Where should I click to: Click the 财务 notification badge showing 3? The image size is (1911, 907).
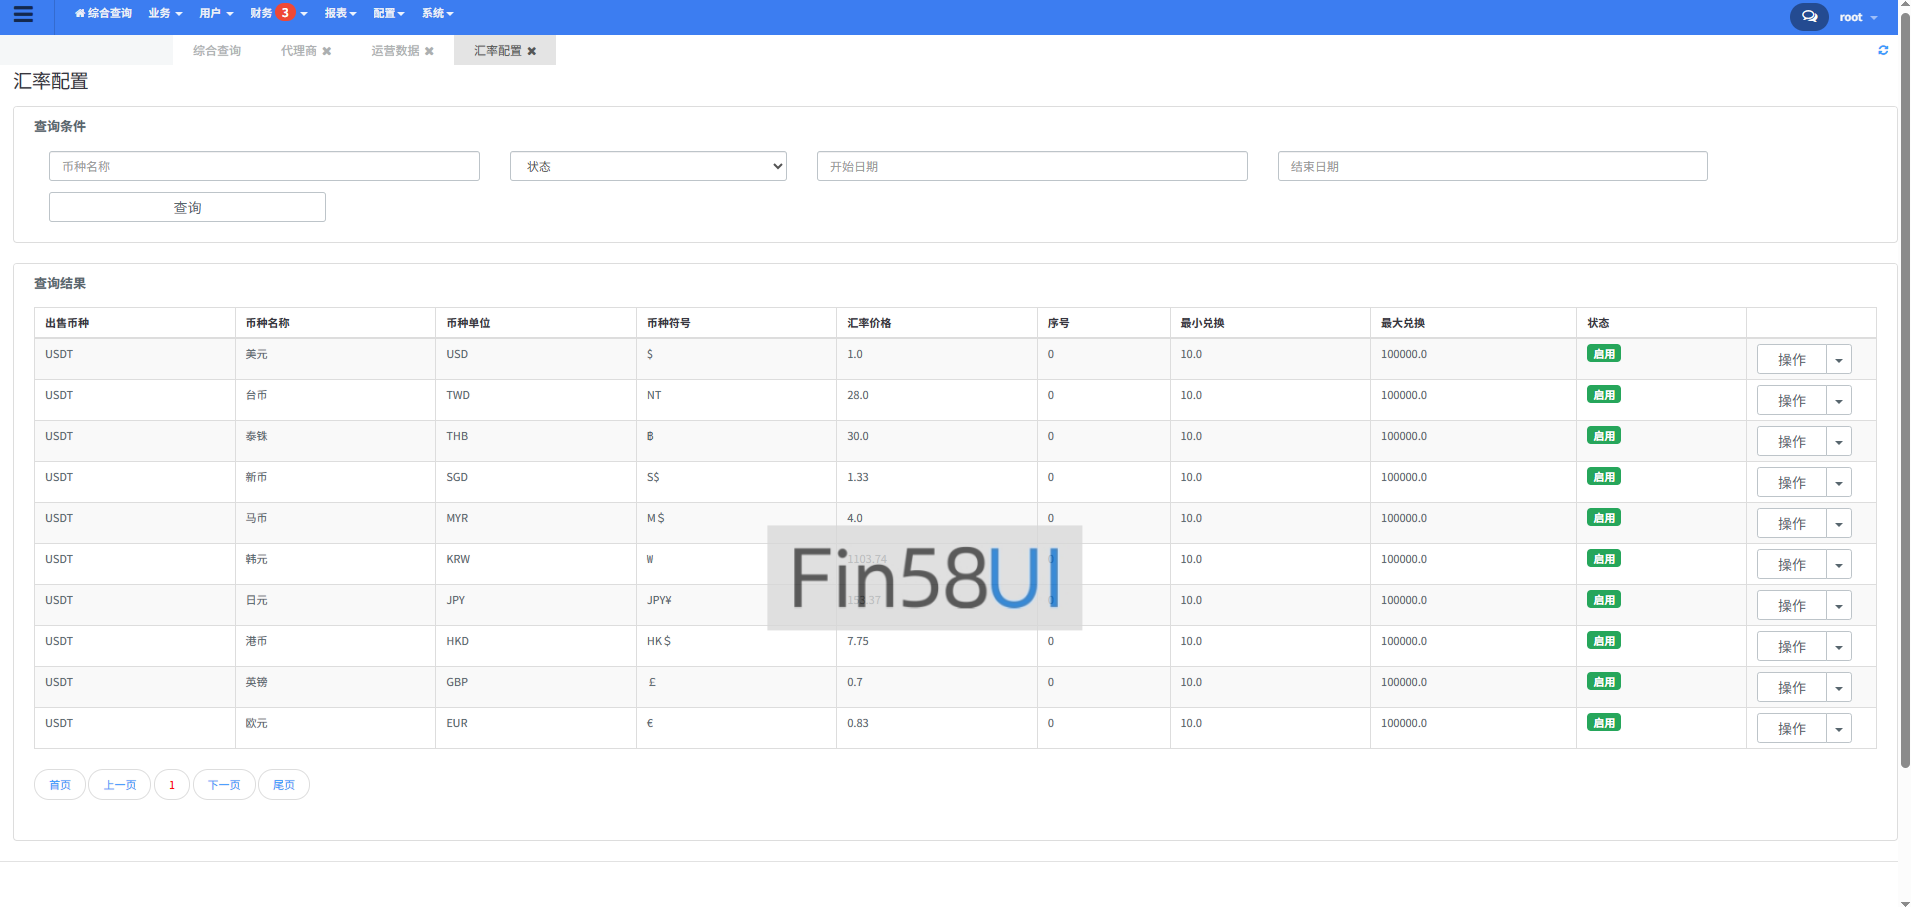tap(285, 13)
